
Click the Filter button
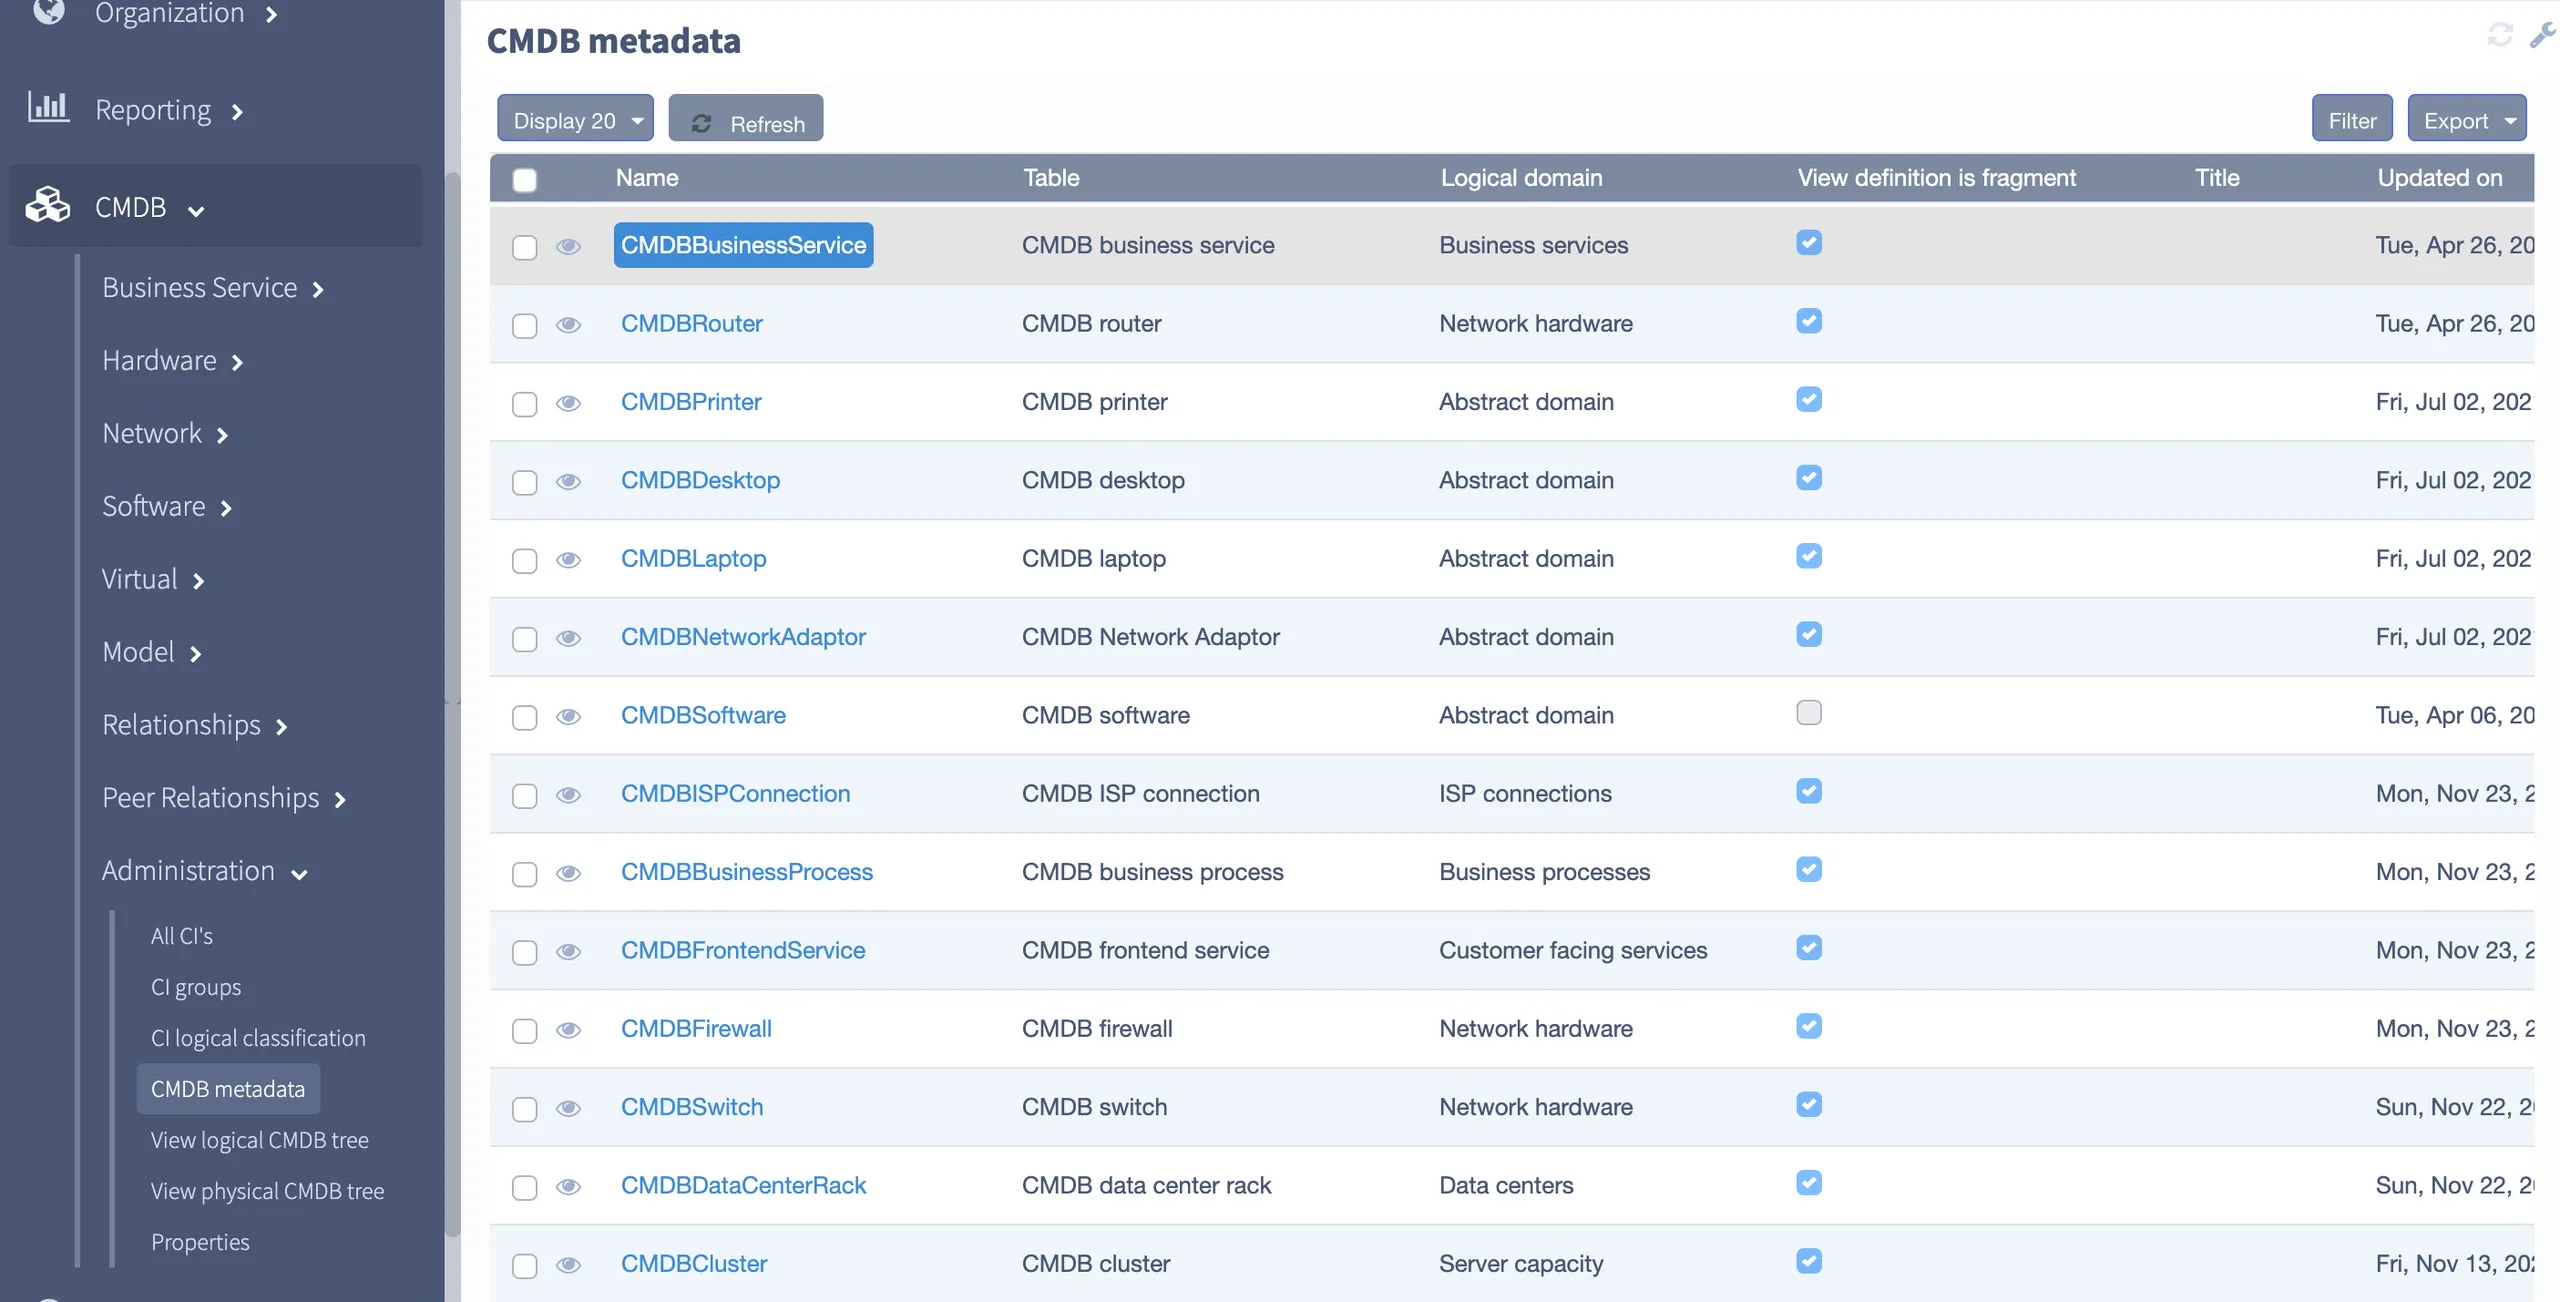point(2352,118)
